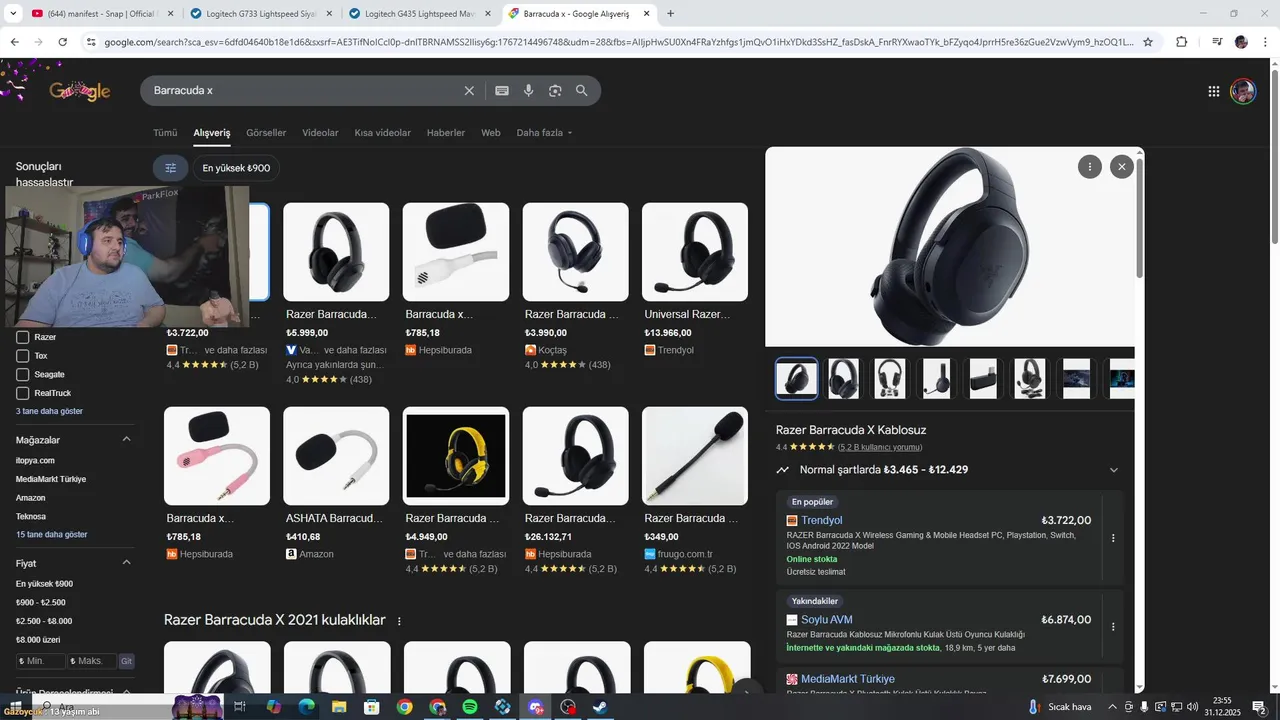1280x720 pixels.
Task: Start voice search with the microphone
Action: (529, 91)
